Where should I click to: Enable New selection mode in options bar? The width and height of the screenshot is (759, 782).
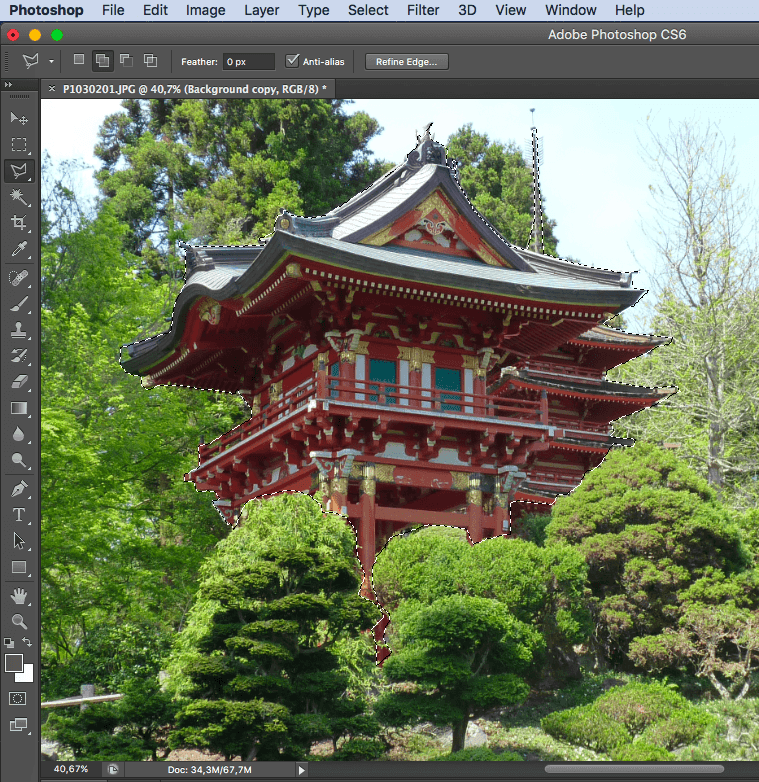[x=79, y=61]
